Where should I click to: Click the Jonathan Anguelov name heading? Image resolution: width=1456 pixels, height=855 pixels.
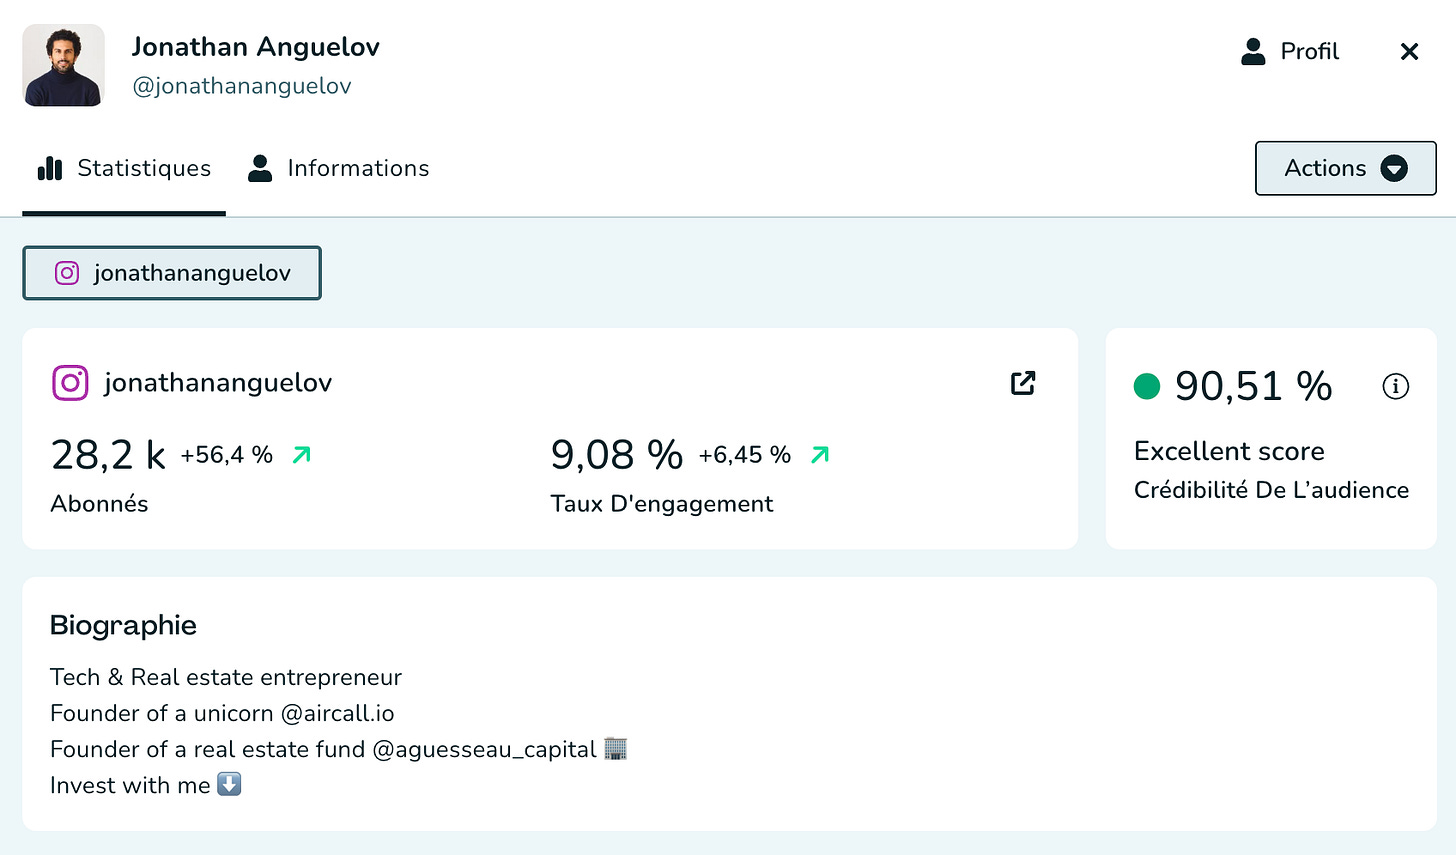click(x=256, y=47)
